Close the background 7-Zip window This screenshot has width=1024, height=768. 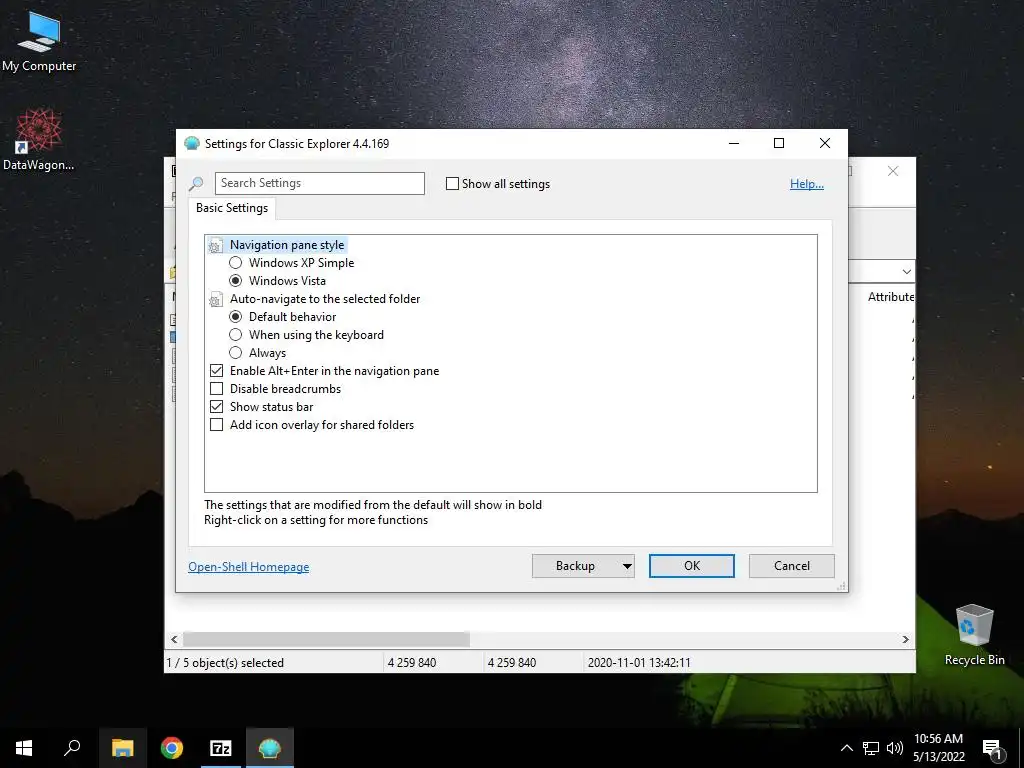[893, 171]
